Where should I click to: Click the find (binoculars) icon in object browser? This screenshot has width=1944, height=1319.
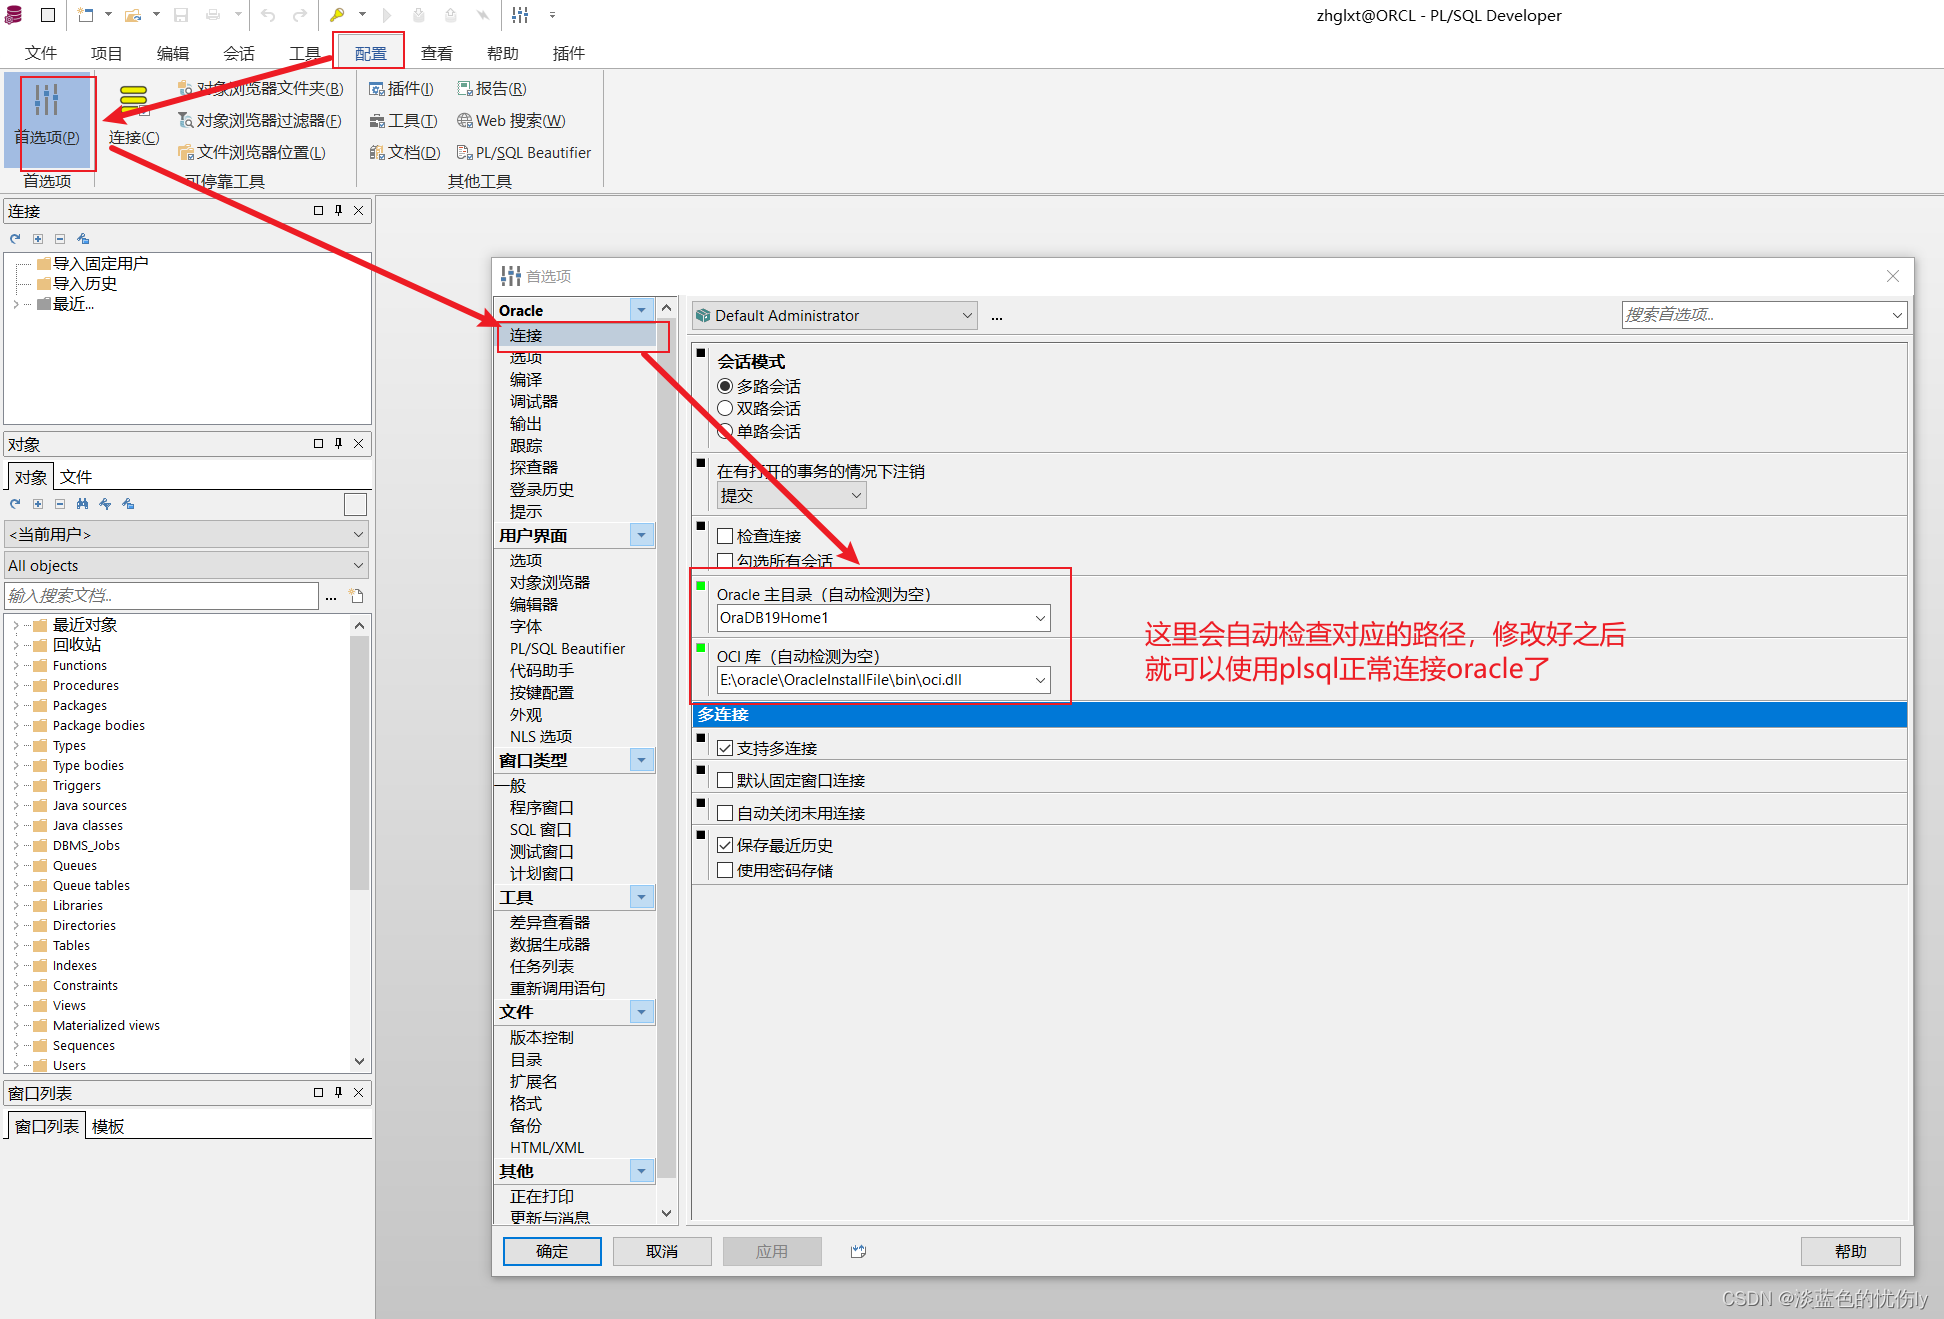82,504
